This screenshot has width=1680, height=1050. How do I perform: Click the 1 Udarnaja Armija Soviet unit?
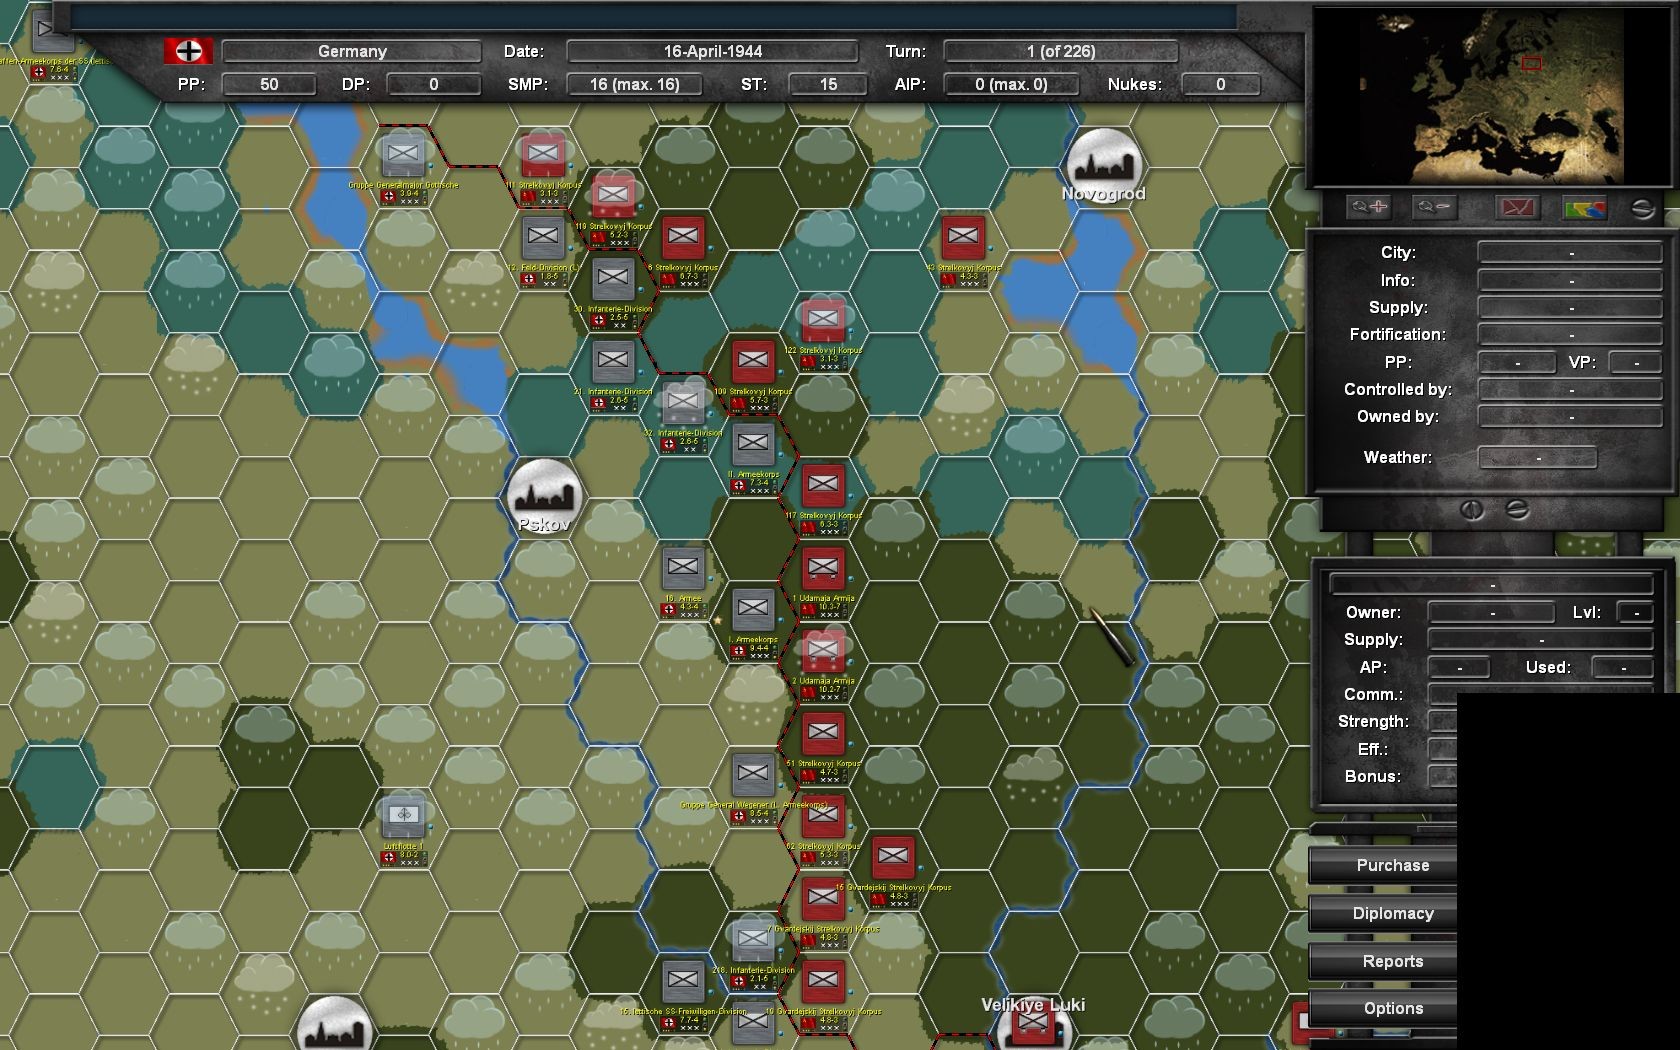823,567
